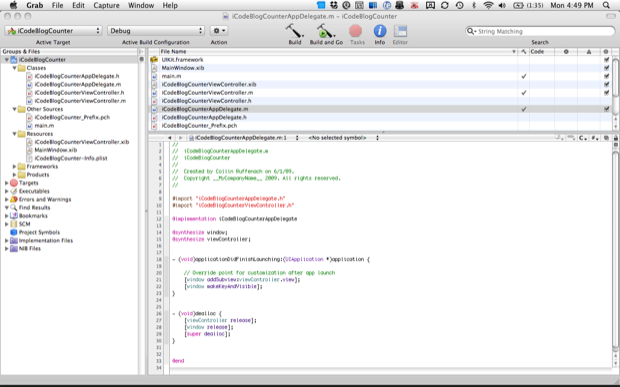The height and width of the screenshot is (387, 620).
Task: Click hammer column header in file list
Action: coord(524,52)
